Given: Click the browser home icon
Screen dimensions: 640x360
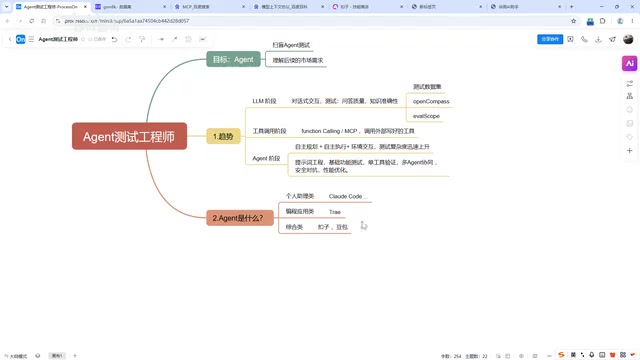Looking at the screenshot, I should pos(44,21).
